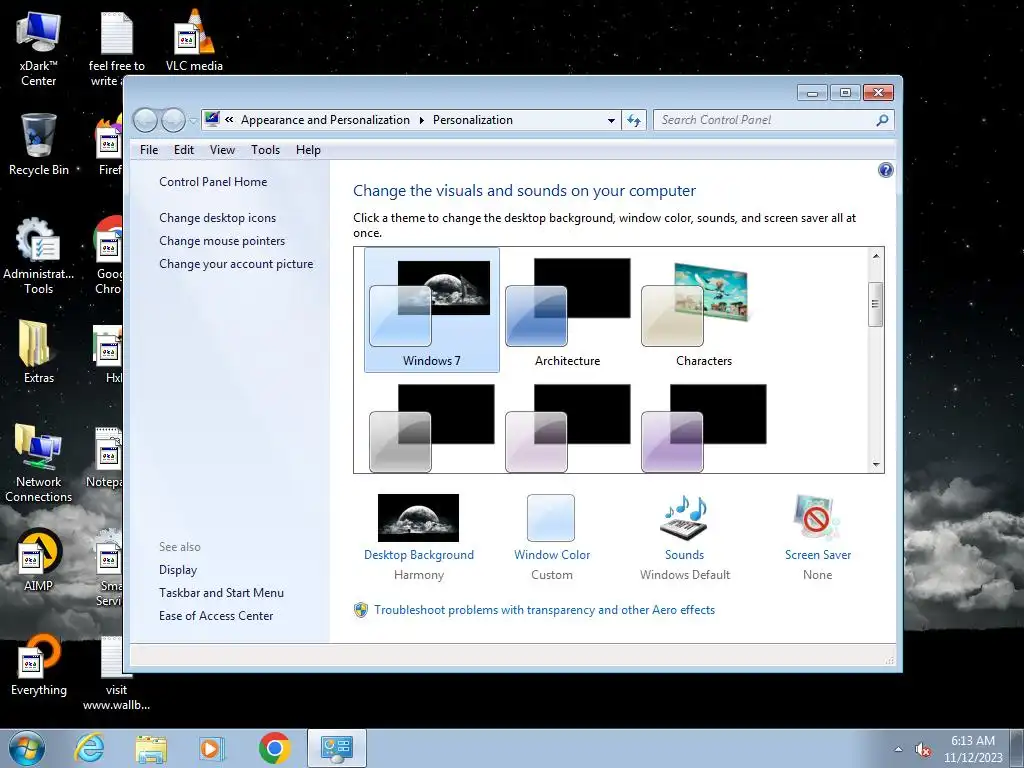Screen dimensions: 1024x768
Task: Choose the gray theme in second row
Action: (x=432, y=428)
